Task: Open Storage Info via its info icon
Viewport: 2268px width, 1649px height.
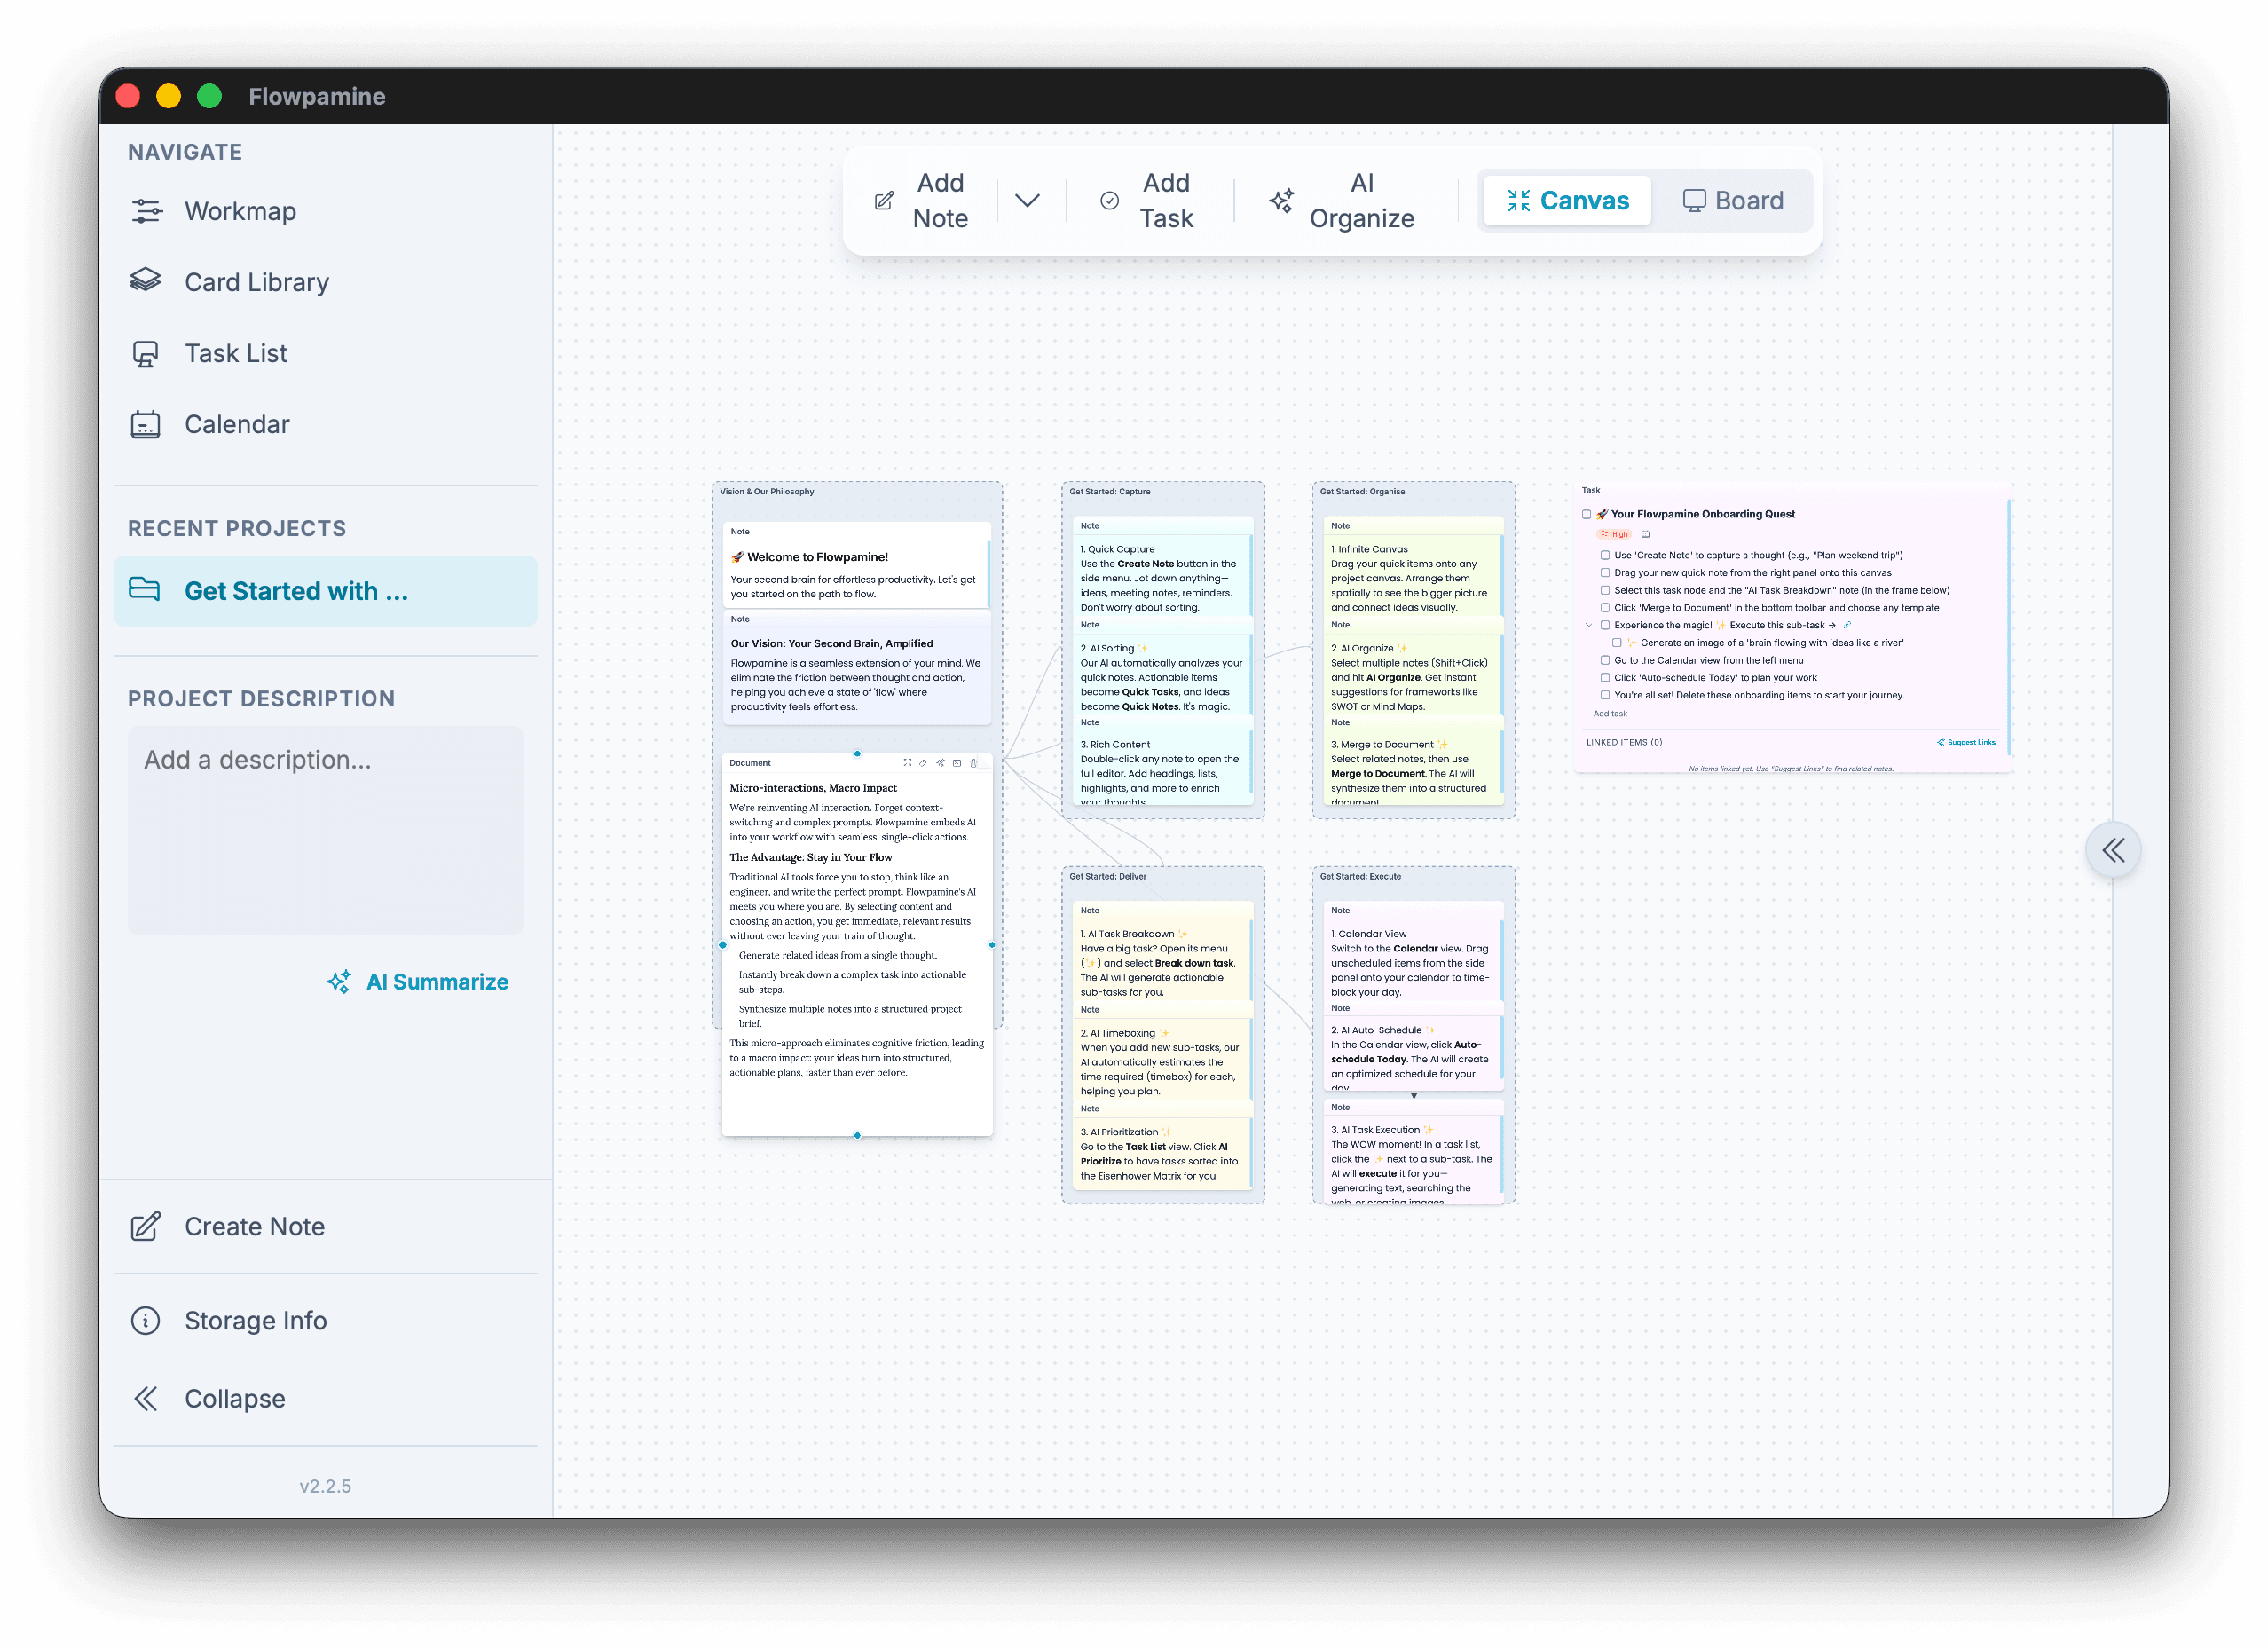Action: pos(146,1321)
